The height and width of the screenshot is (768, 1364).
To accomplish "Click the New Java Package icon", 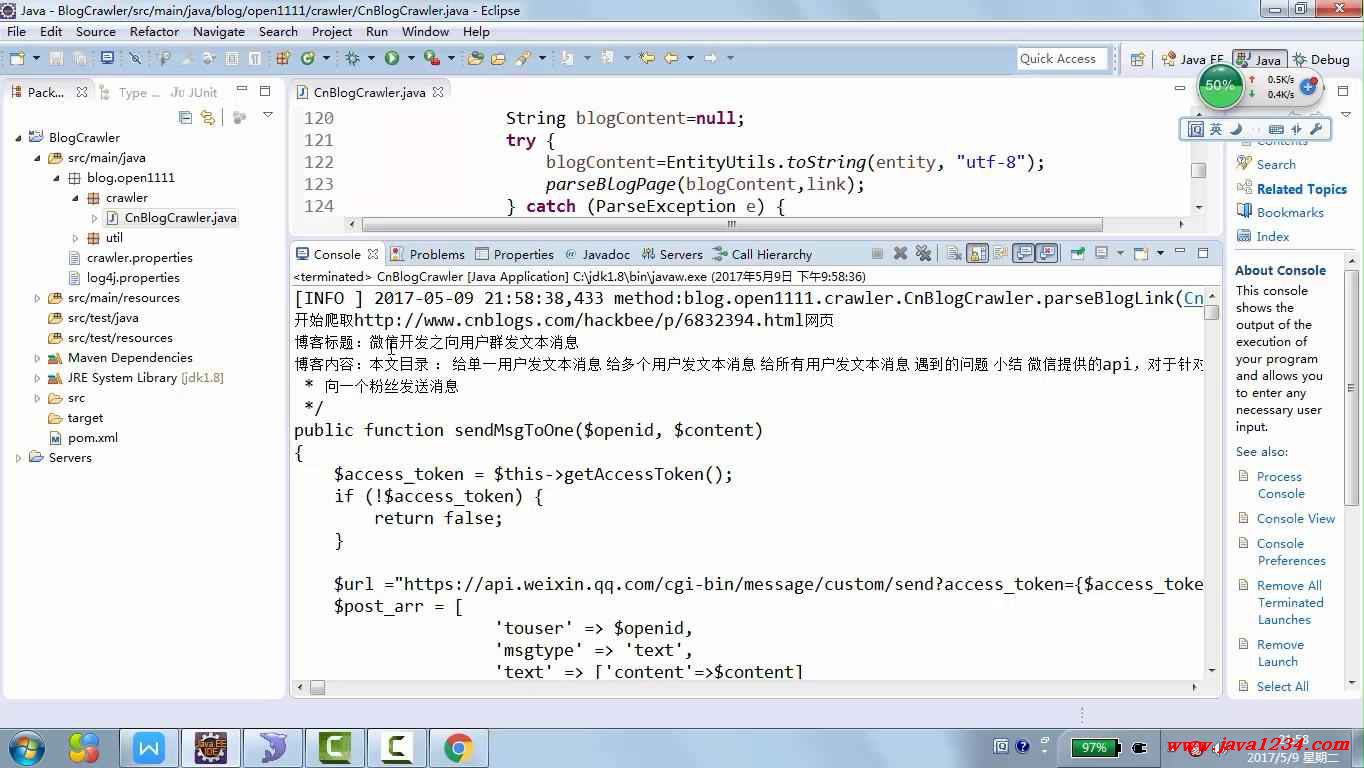I will click(x=283, y=59).
